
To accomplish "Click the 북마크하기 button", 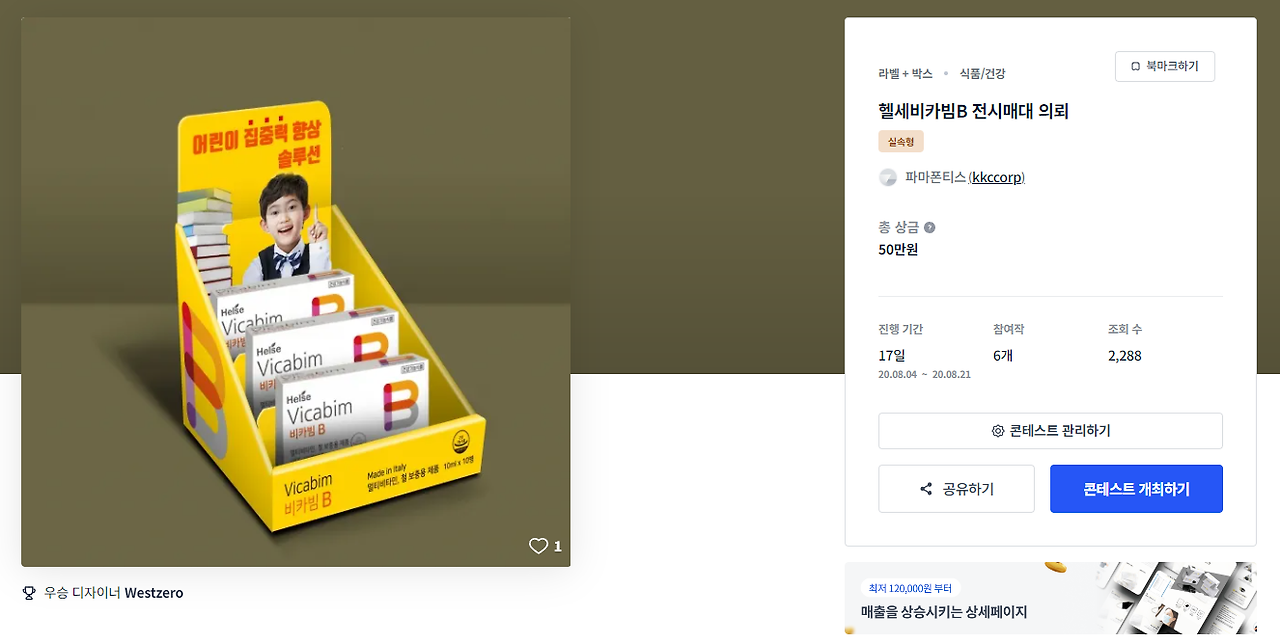I will pyautogui.click(x=1165, y=66).
